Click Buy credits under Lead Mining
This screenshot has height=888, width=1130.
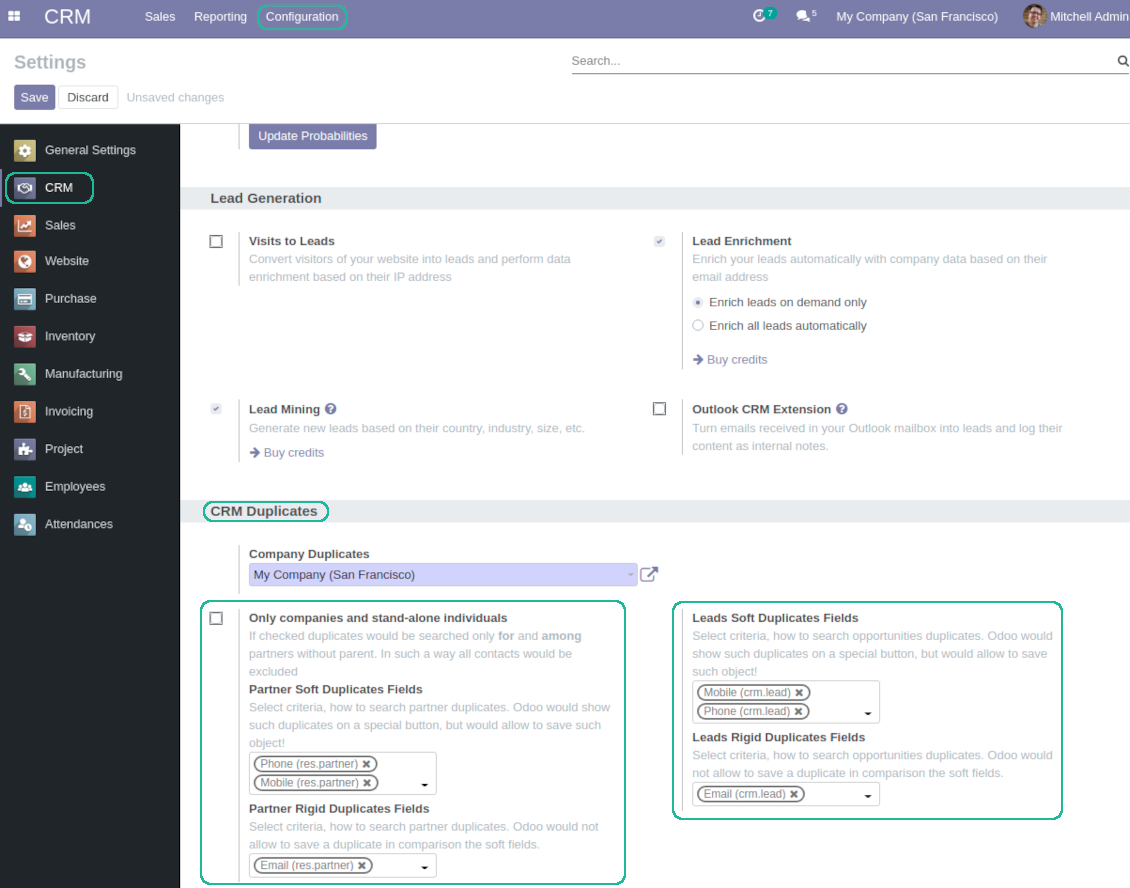pos(287,453)
